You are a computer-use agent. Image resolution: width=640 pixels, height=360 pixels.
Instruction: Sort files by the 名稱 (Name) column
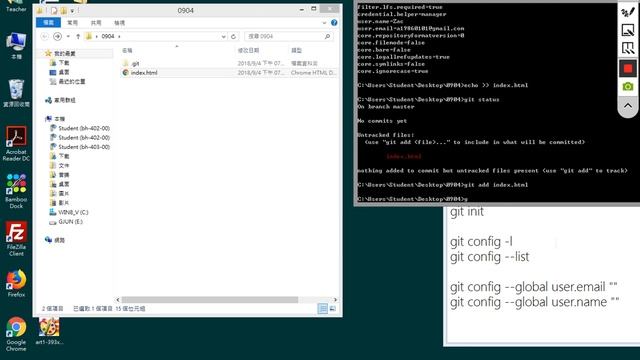click(x=127, y=50)
